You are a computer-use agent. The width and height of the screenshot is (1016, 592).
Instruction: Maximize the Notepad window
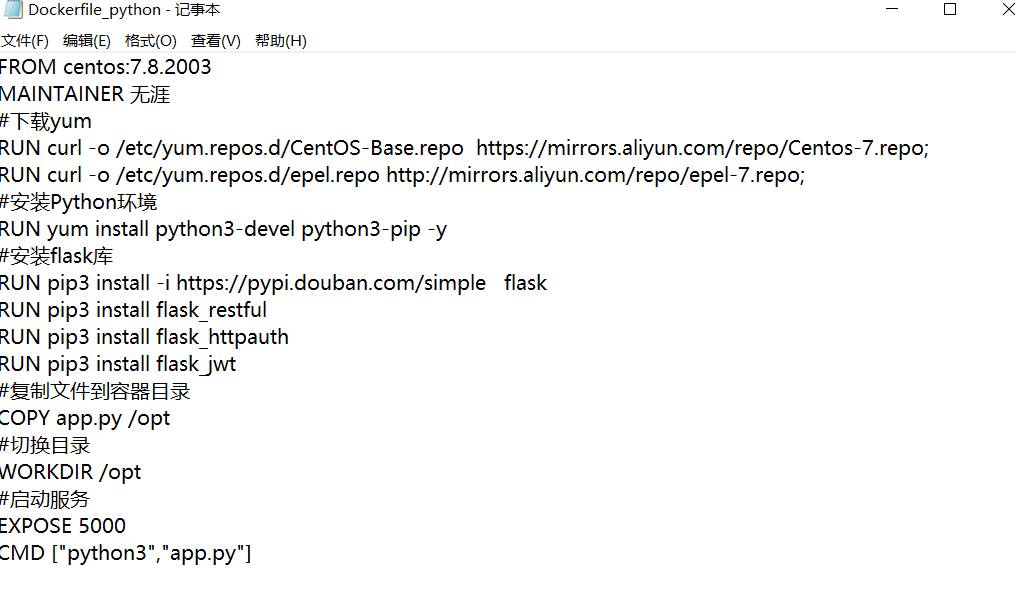click(x=950, y=10)
